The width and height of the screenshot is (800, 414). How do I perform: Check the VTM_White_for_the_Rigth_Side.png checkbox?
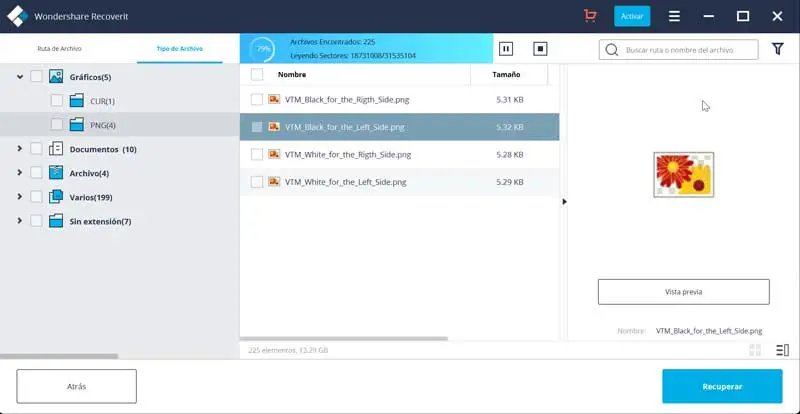coord(257,154)
